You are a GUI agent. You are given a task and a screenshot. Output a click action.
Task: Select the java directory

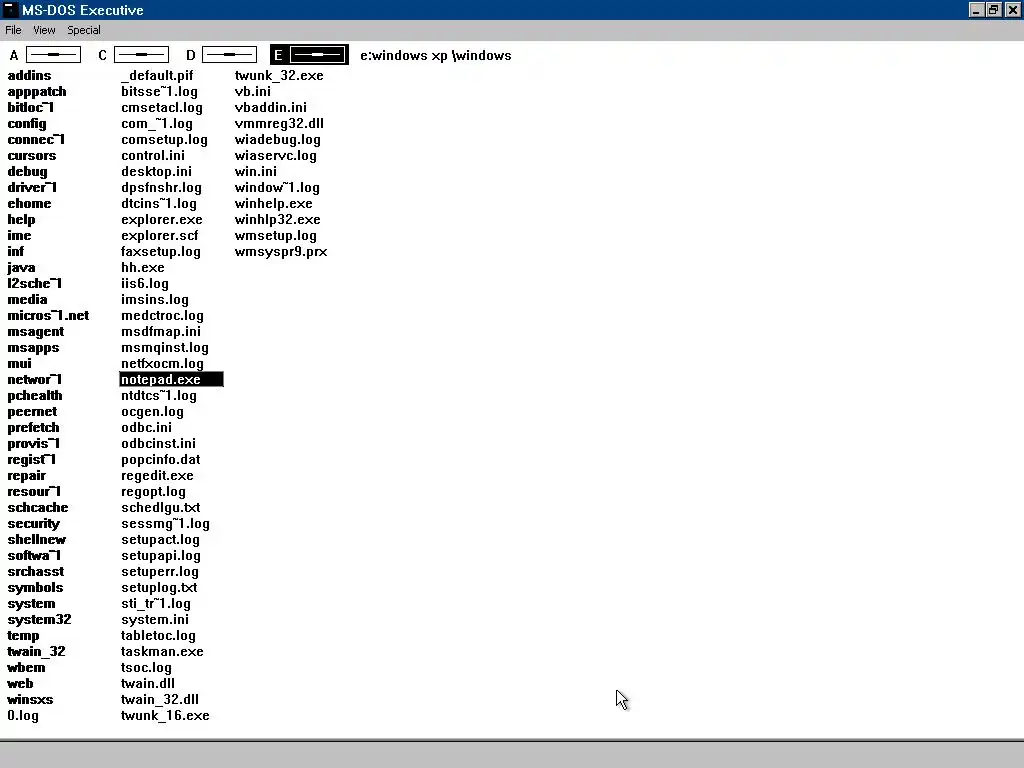pos(22,268)
